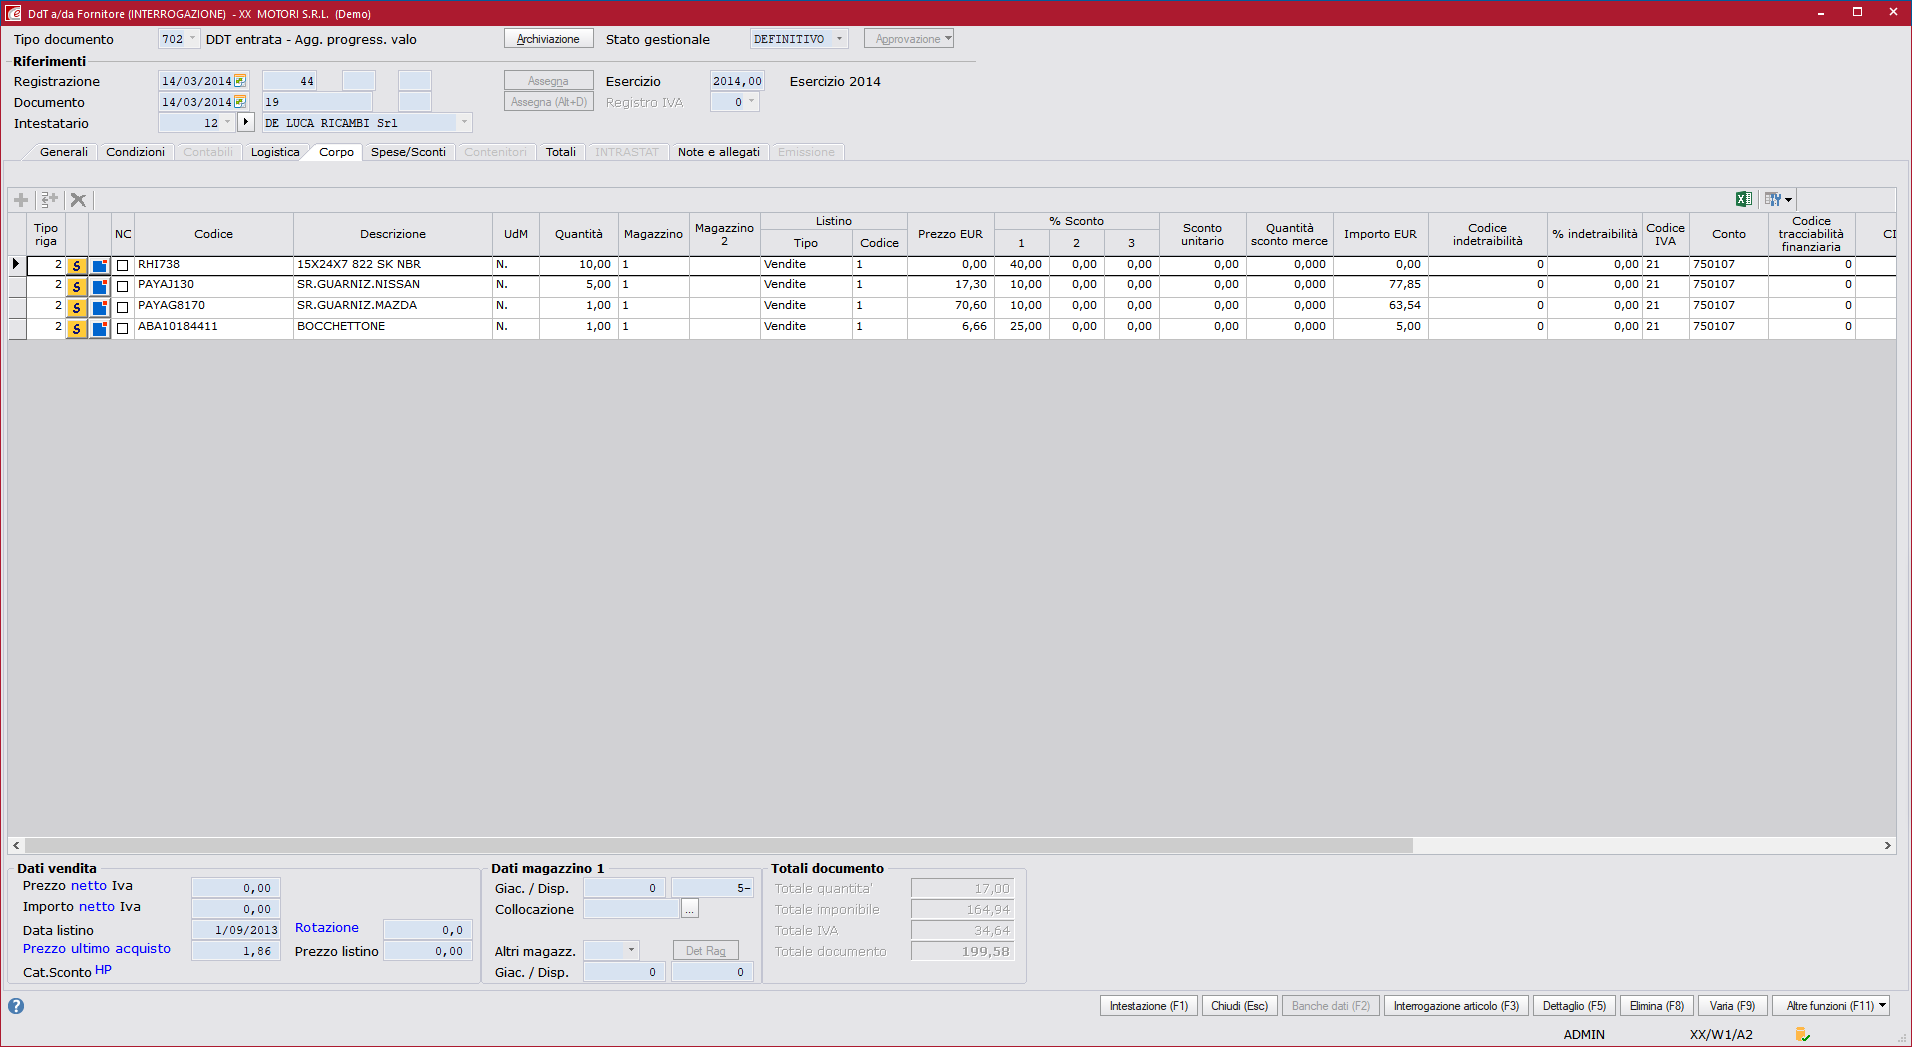The image size is (1912, 1047).
Task: Click yellow S icon on PAYAG8170 row
Action: (x=76, y=307)
